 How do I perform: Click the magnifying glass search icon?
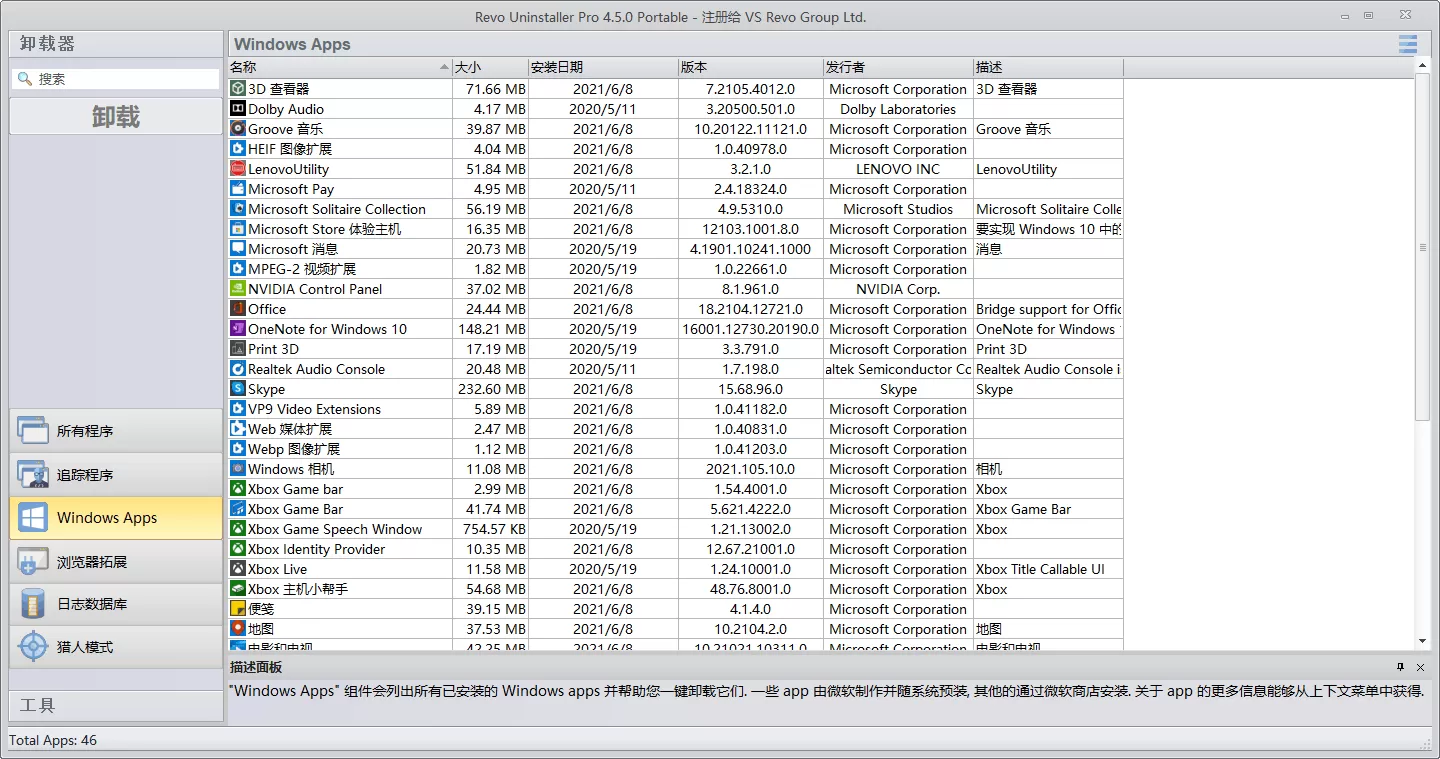tap(24, 76)
